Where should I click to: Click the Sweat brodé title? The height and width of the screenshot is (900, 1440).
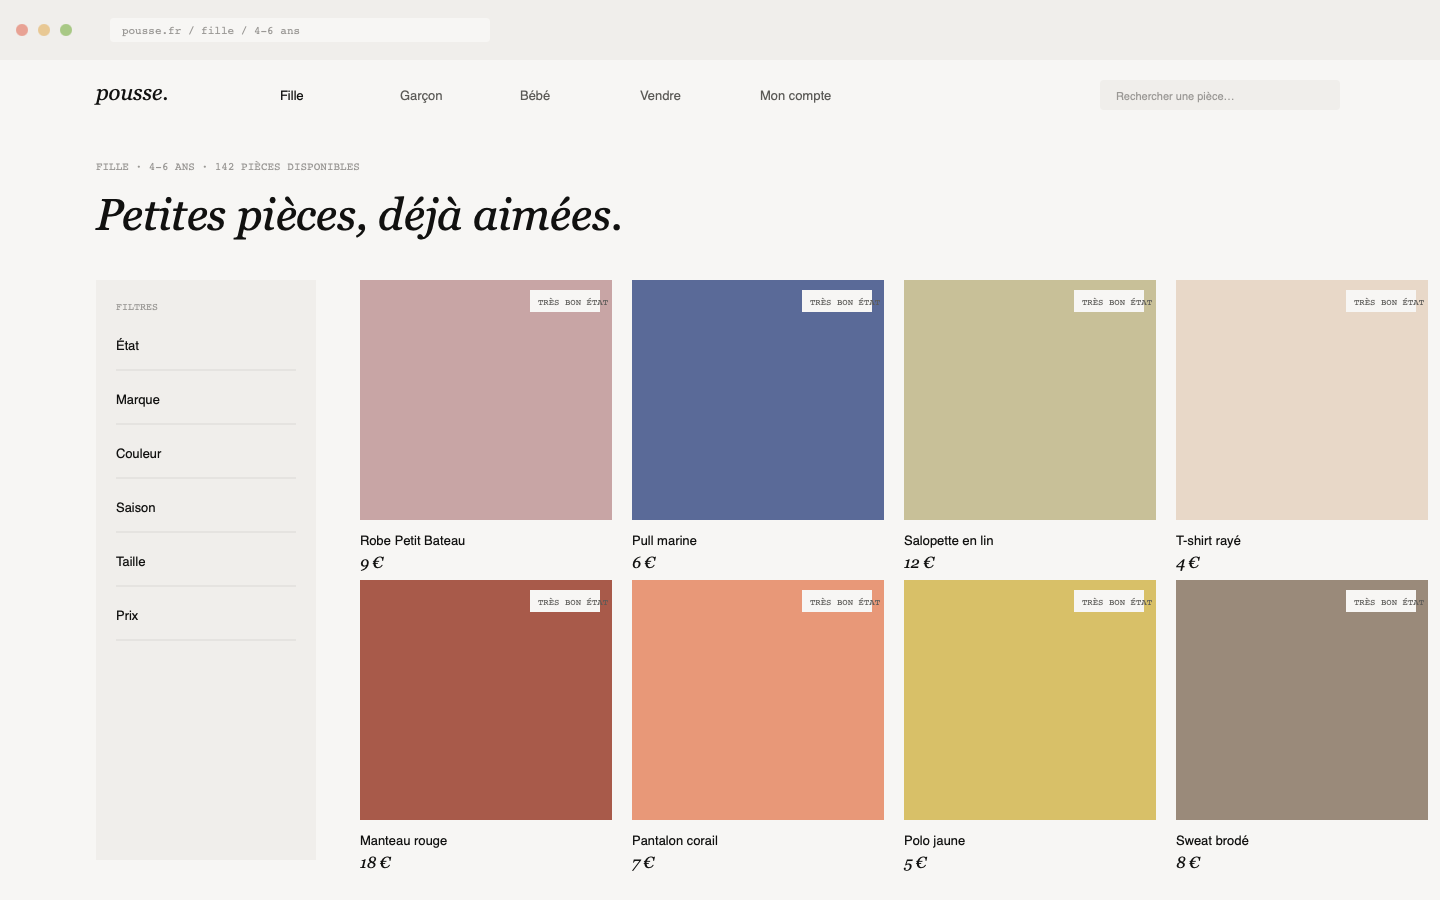(1212, 841)
